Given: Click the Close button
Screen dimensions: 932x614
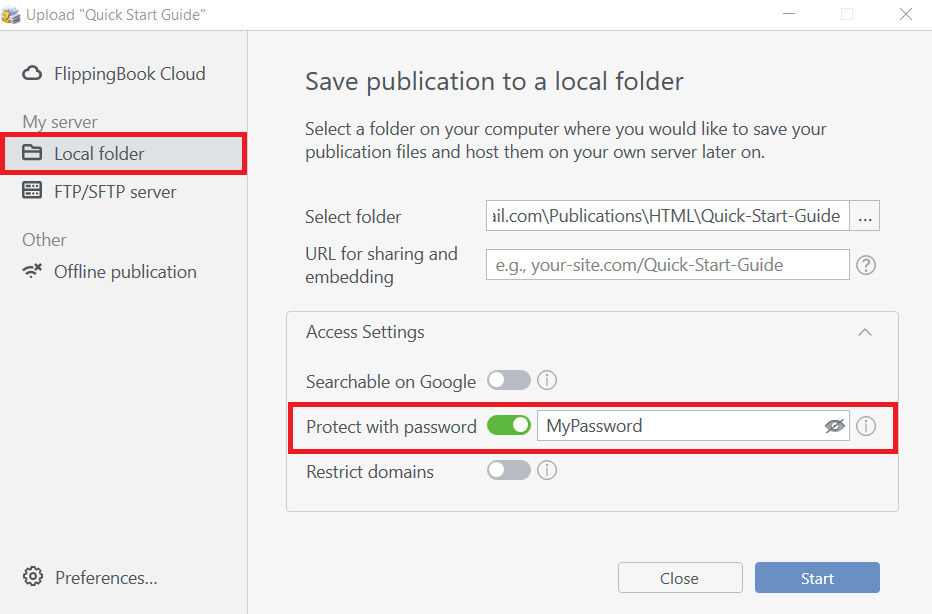Looking at the screenshot, I should 680,578.
